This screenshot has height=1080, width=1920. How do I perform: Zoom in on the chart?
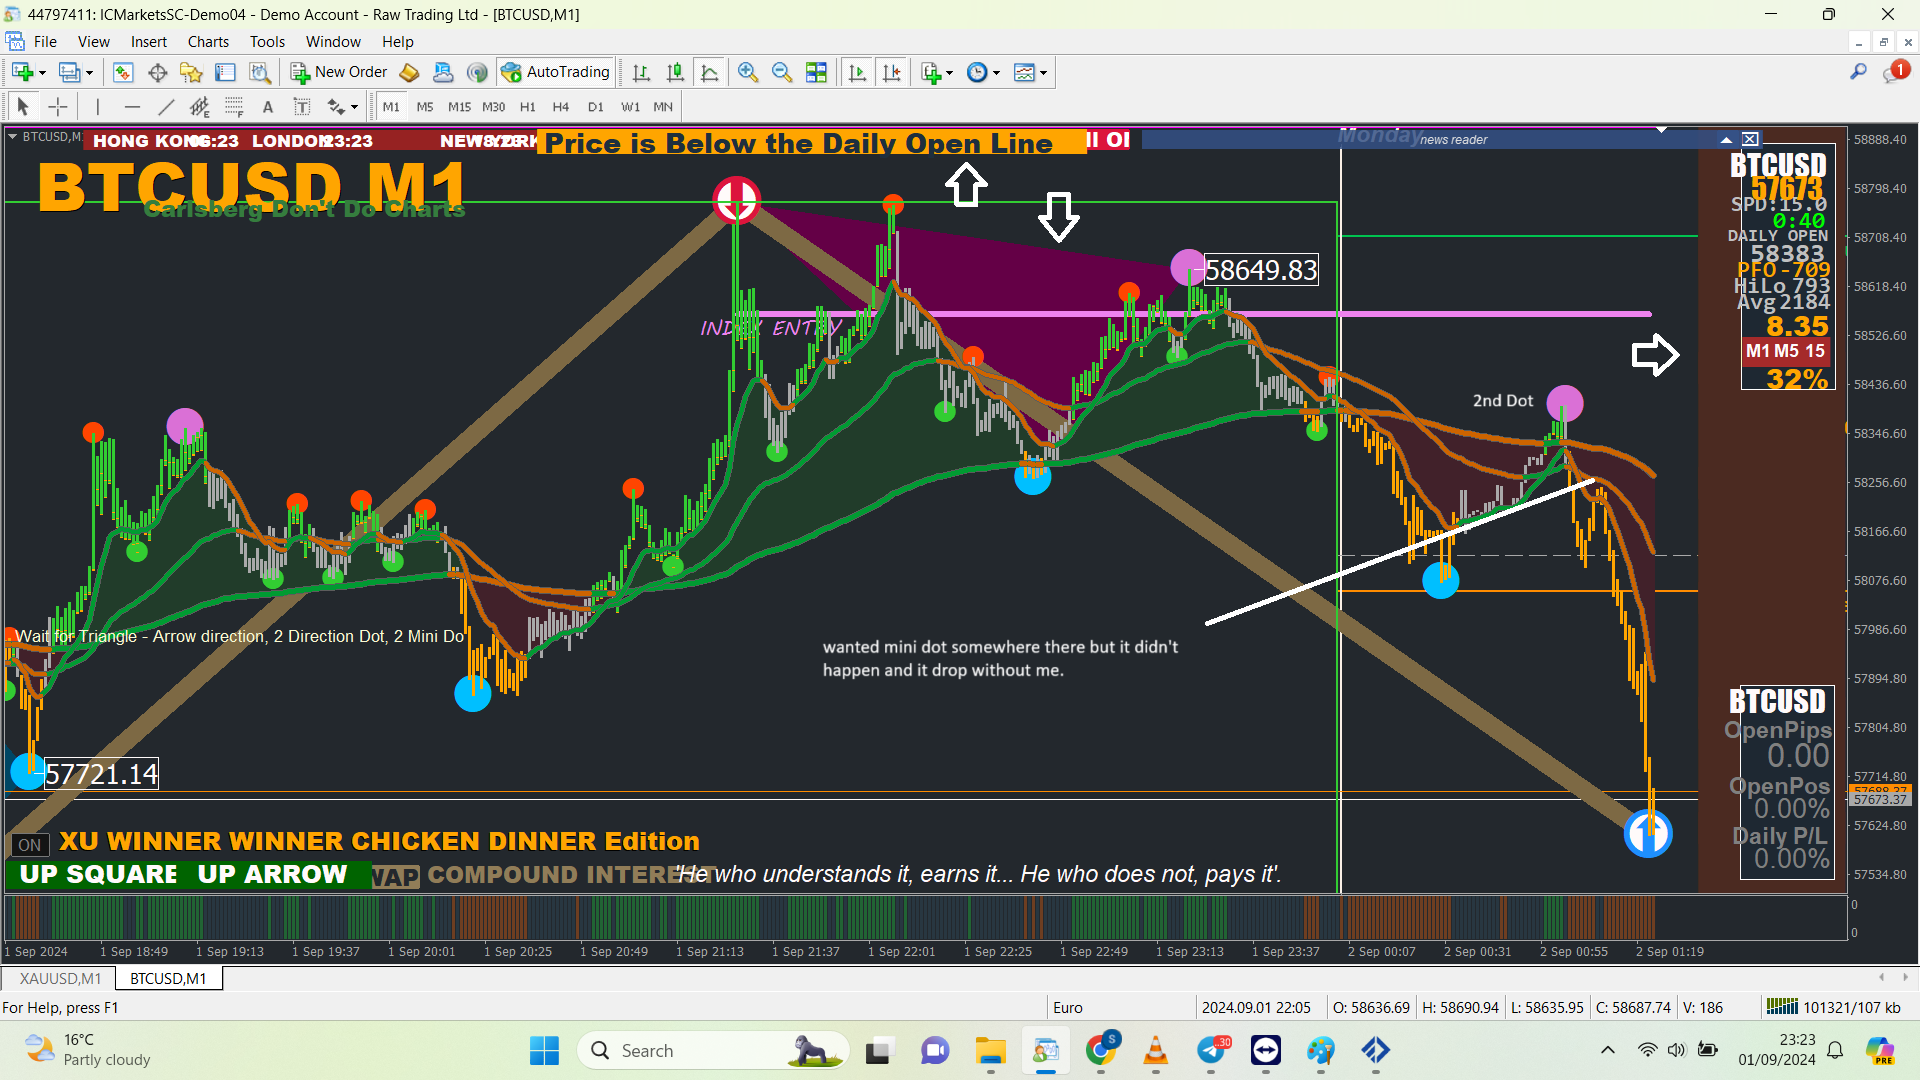pyautogui.click(x=747, y=72)
